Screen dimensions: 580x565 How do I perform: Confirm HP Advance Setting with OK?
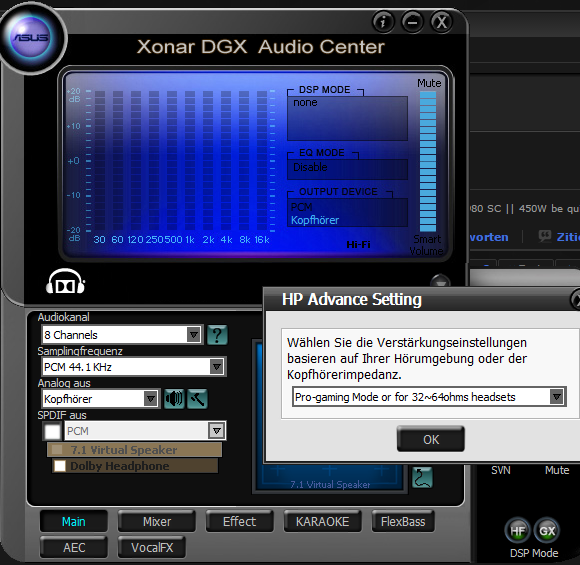431,439
